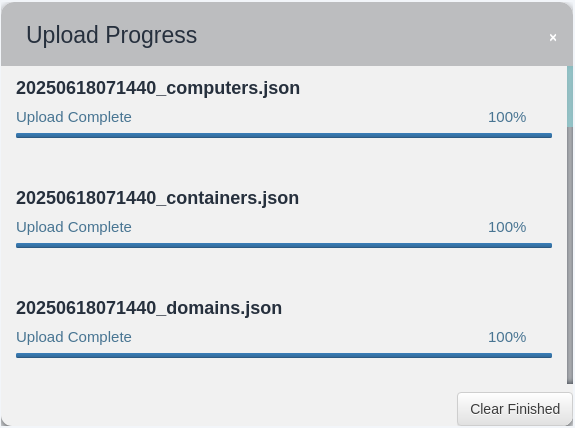Click Upload Complete status under computers.json

pos(74,117)
